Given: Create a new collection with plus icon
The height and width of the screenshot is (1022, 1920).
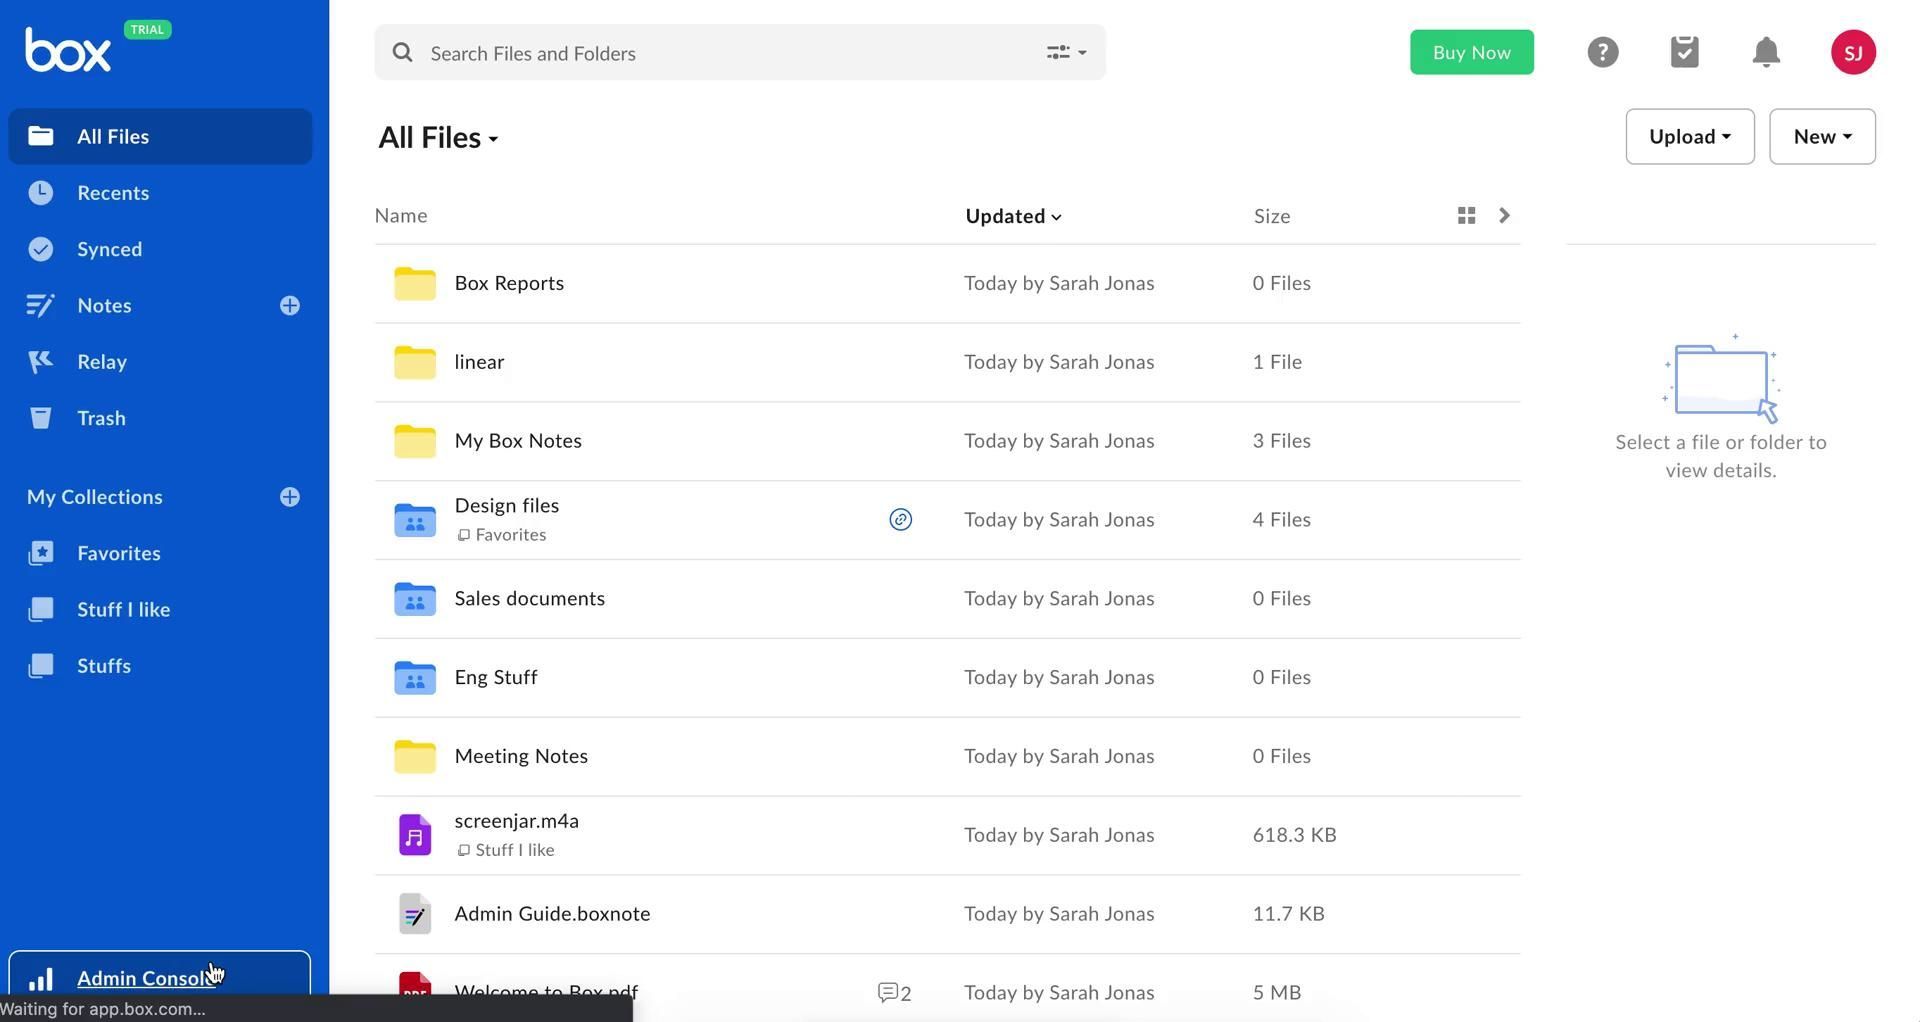Looking at the screenshot, I should pos(290,497).
